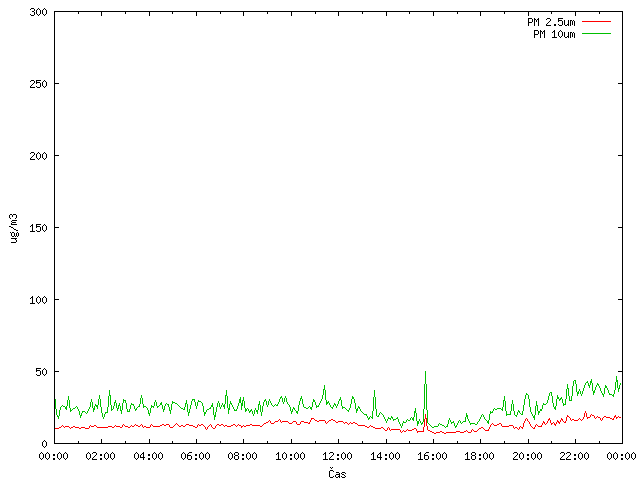This screenshot has height=480, width=640.
Task: Click the 16:00 time label
Action: point(432,456)
